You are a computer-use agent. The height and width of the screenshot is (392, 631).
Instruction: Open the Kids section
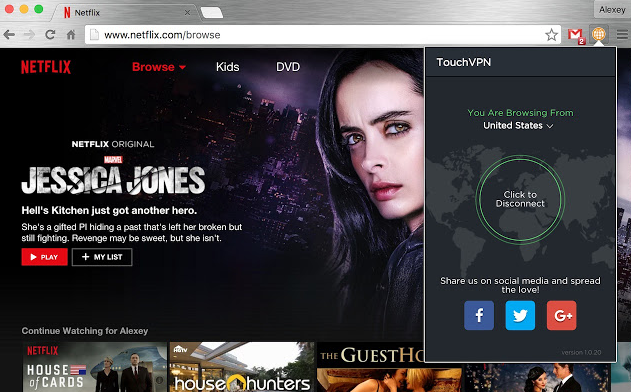(x=227, y=67)
